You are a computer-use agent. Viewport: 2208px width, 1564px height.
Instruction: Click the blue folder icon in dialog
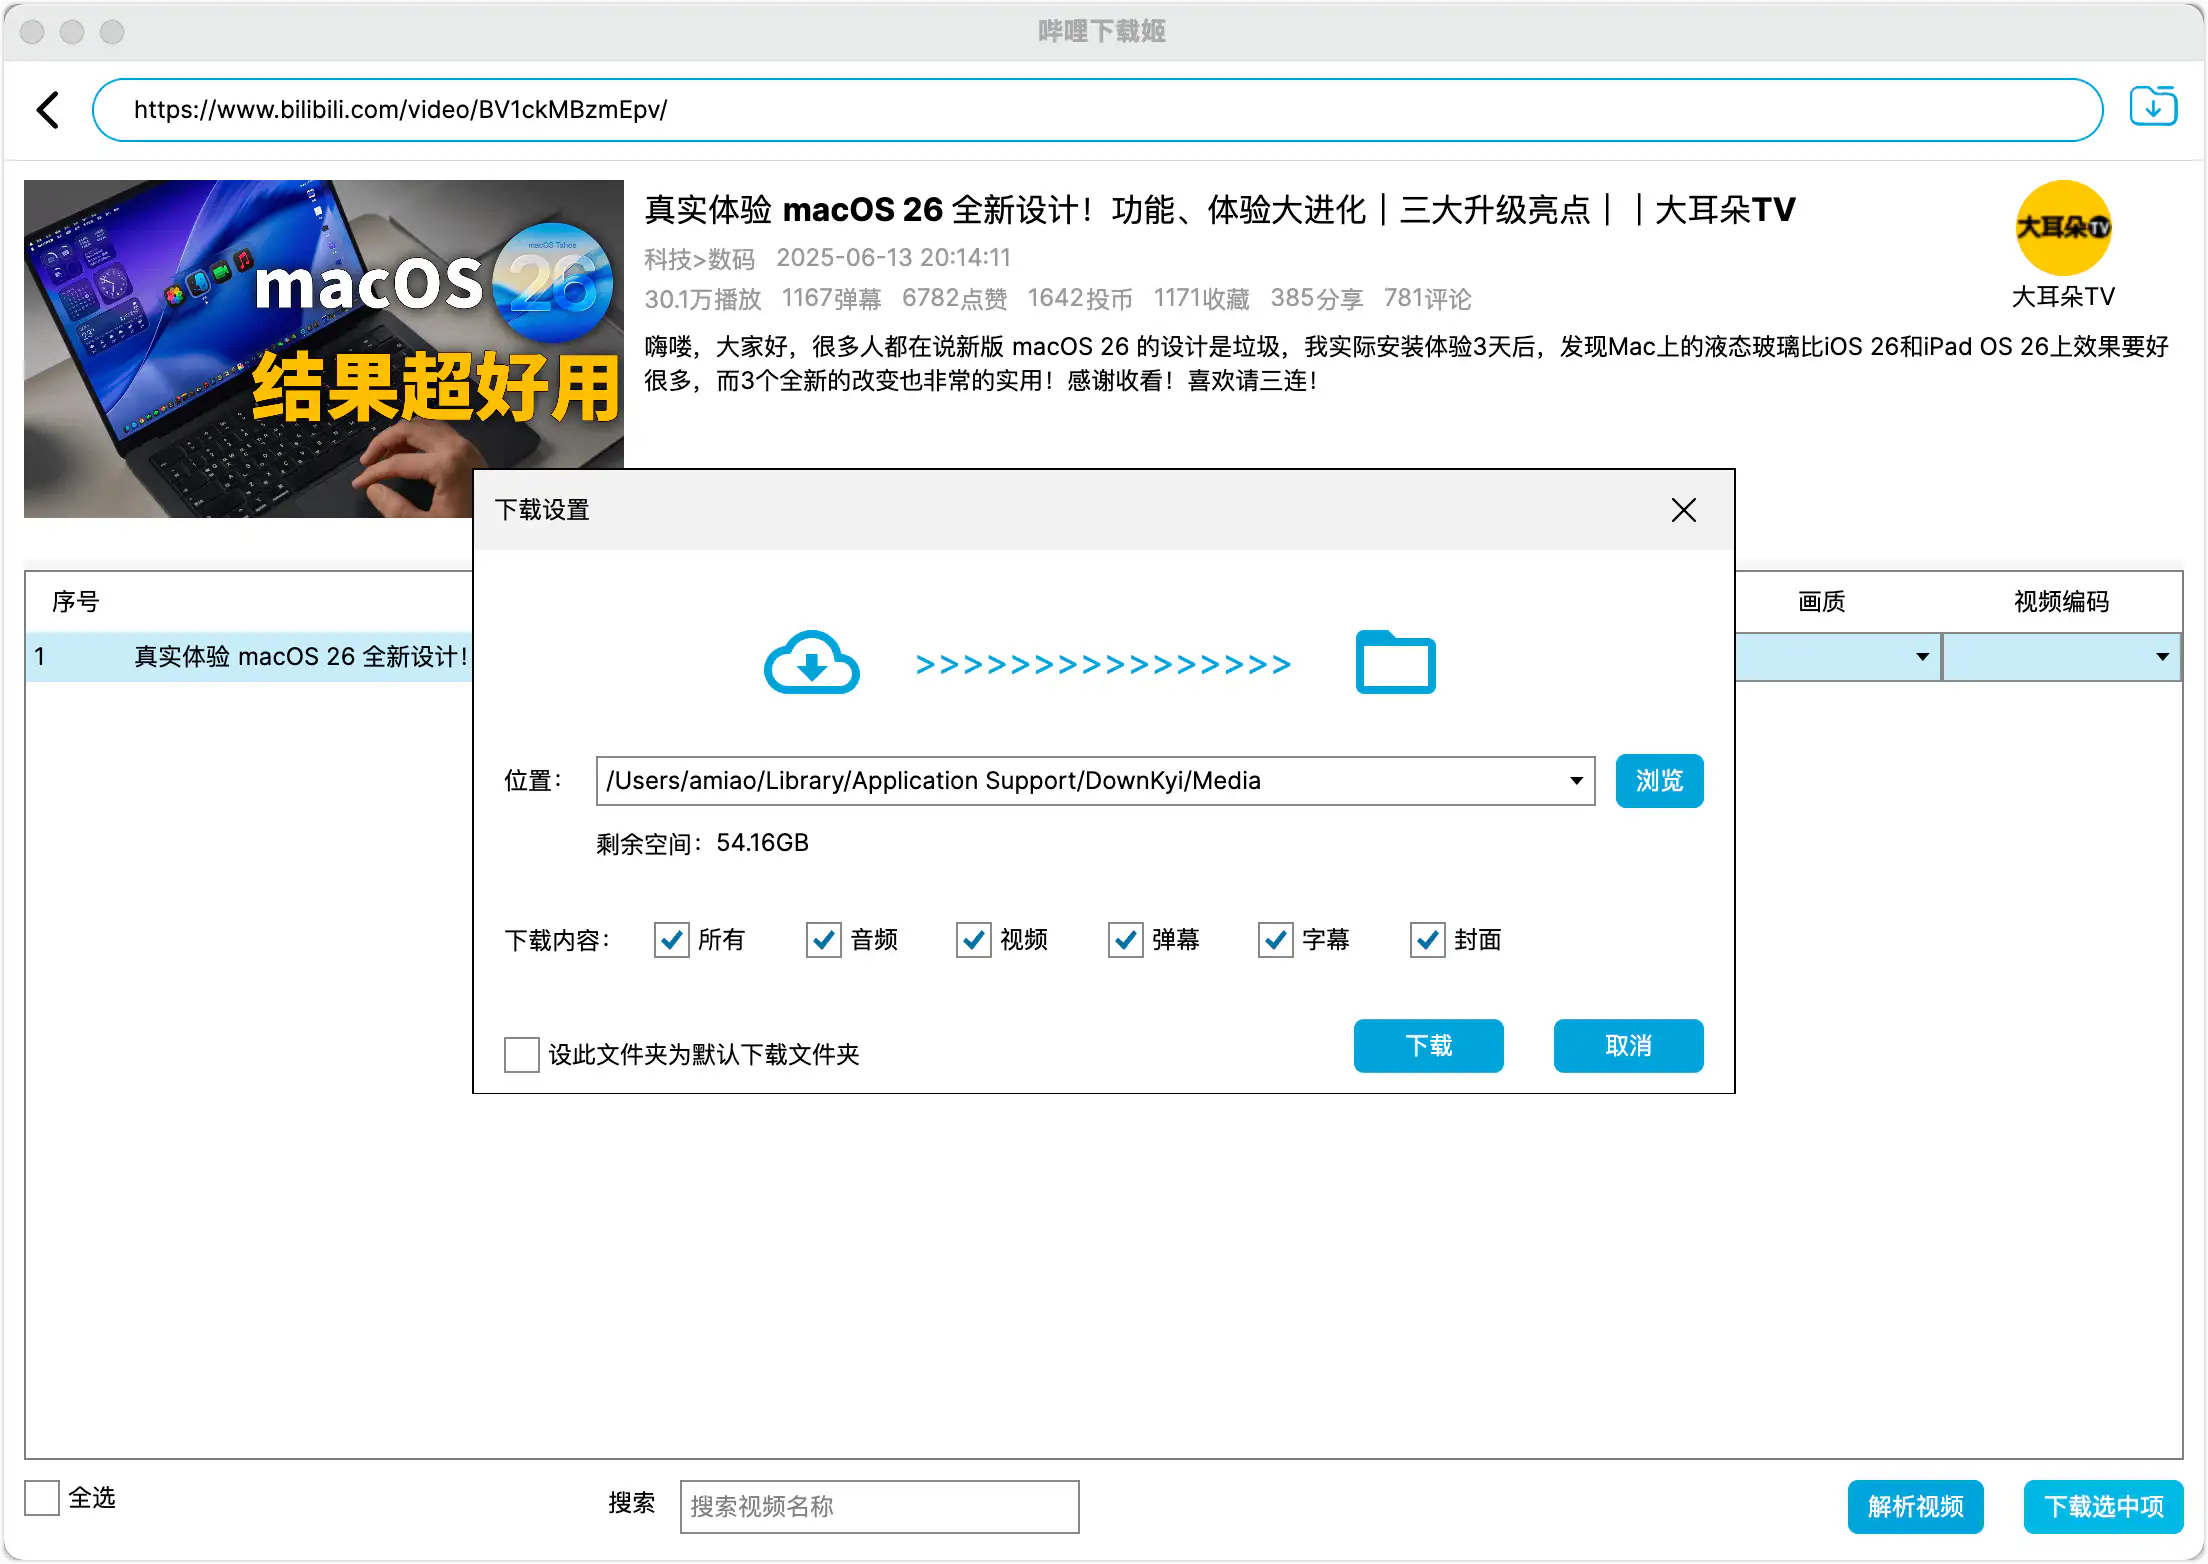[x=1396, y=662]
